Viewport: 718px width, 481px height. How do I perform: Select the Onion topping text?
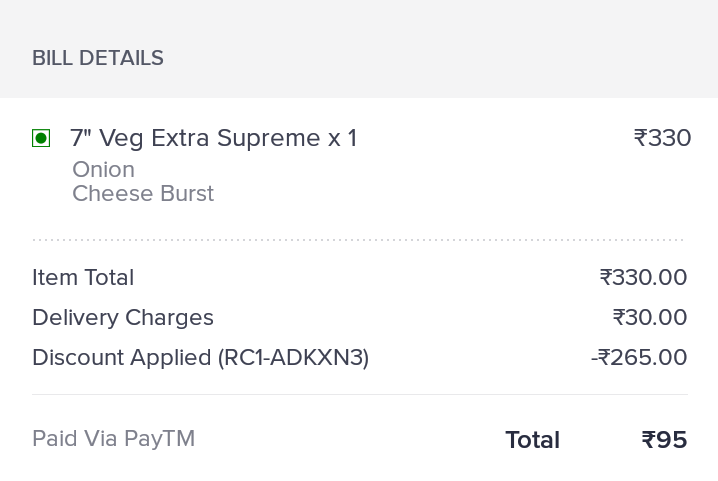(x=103, y=169)
